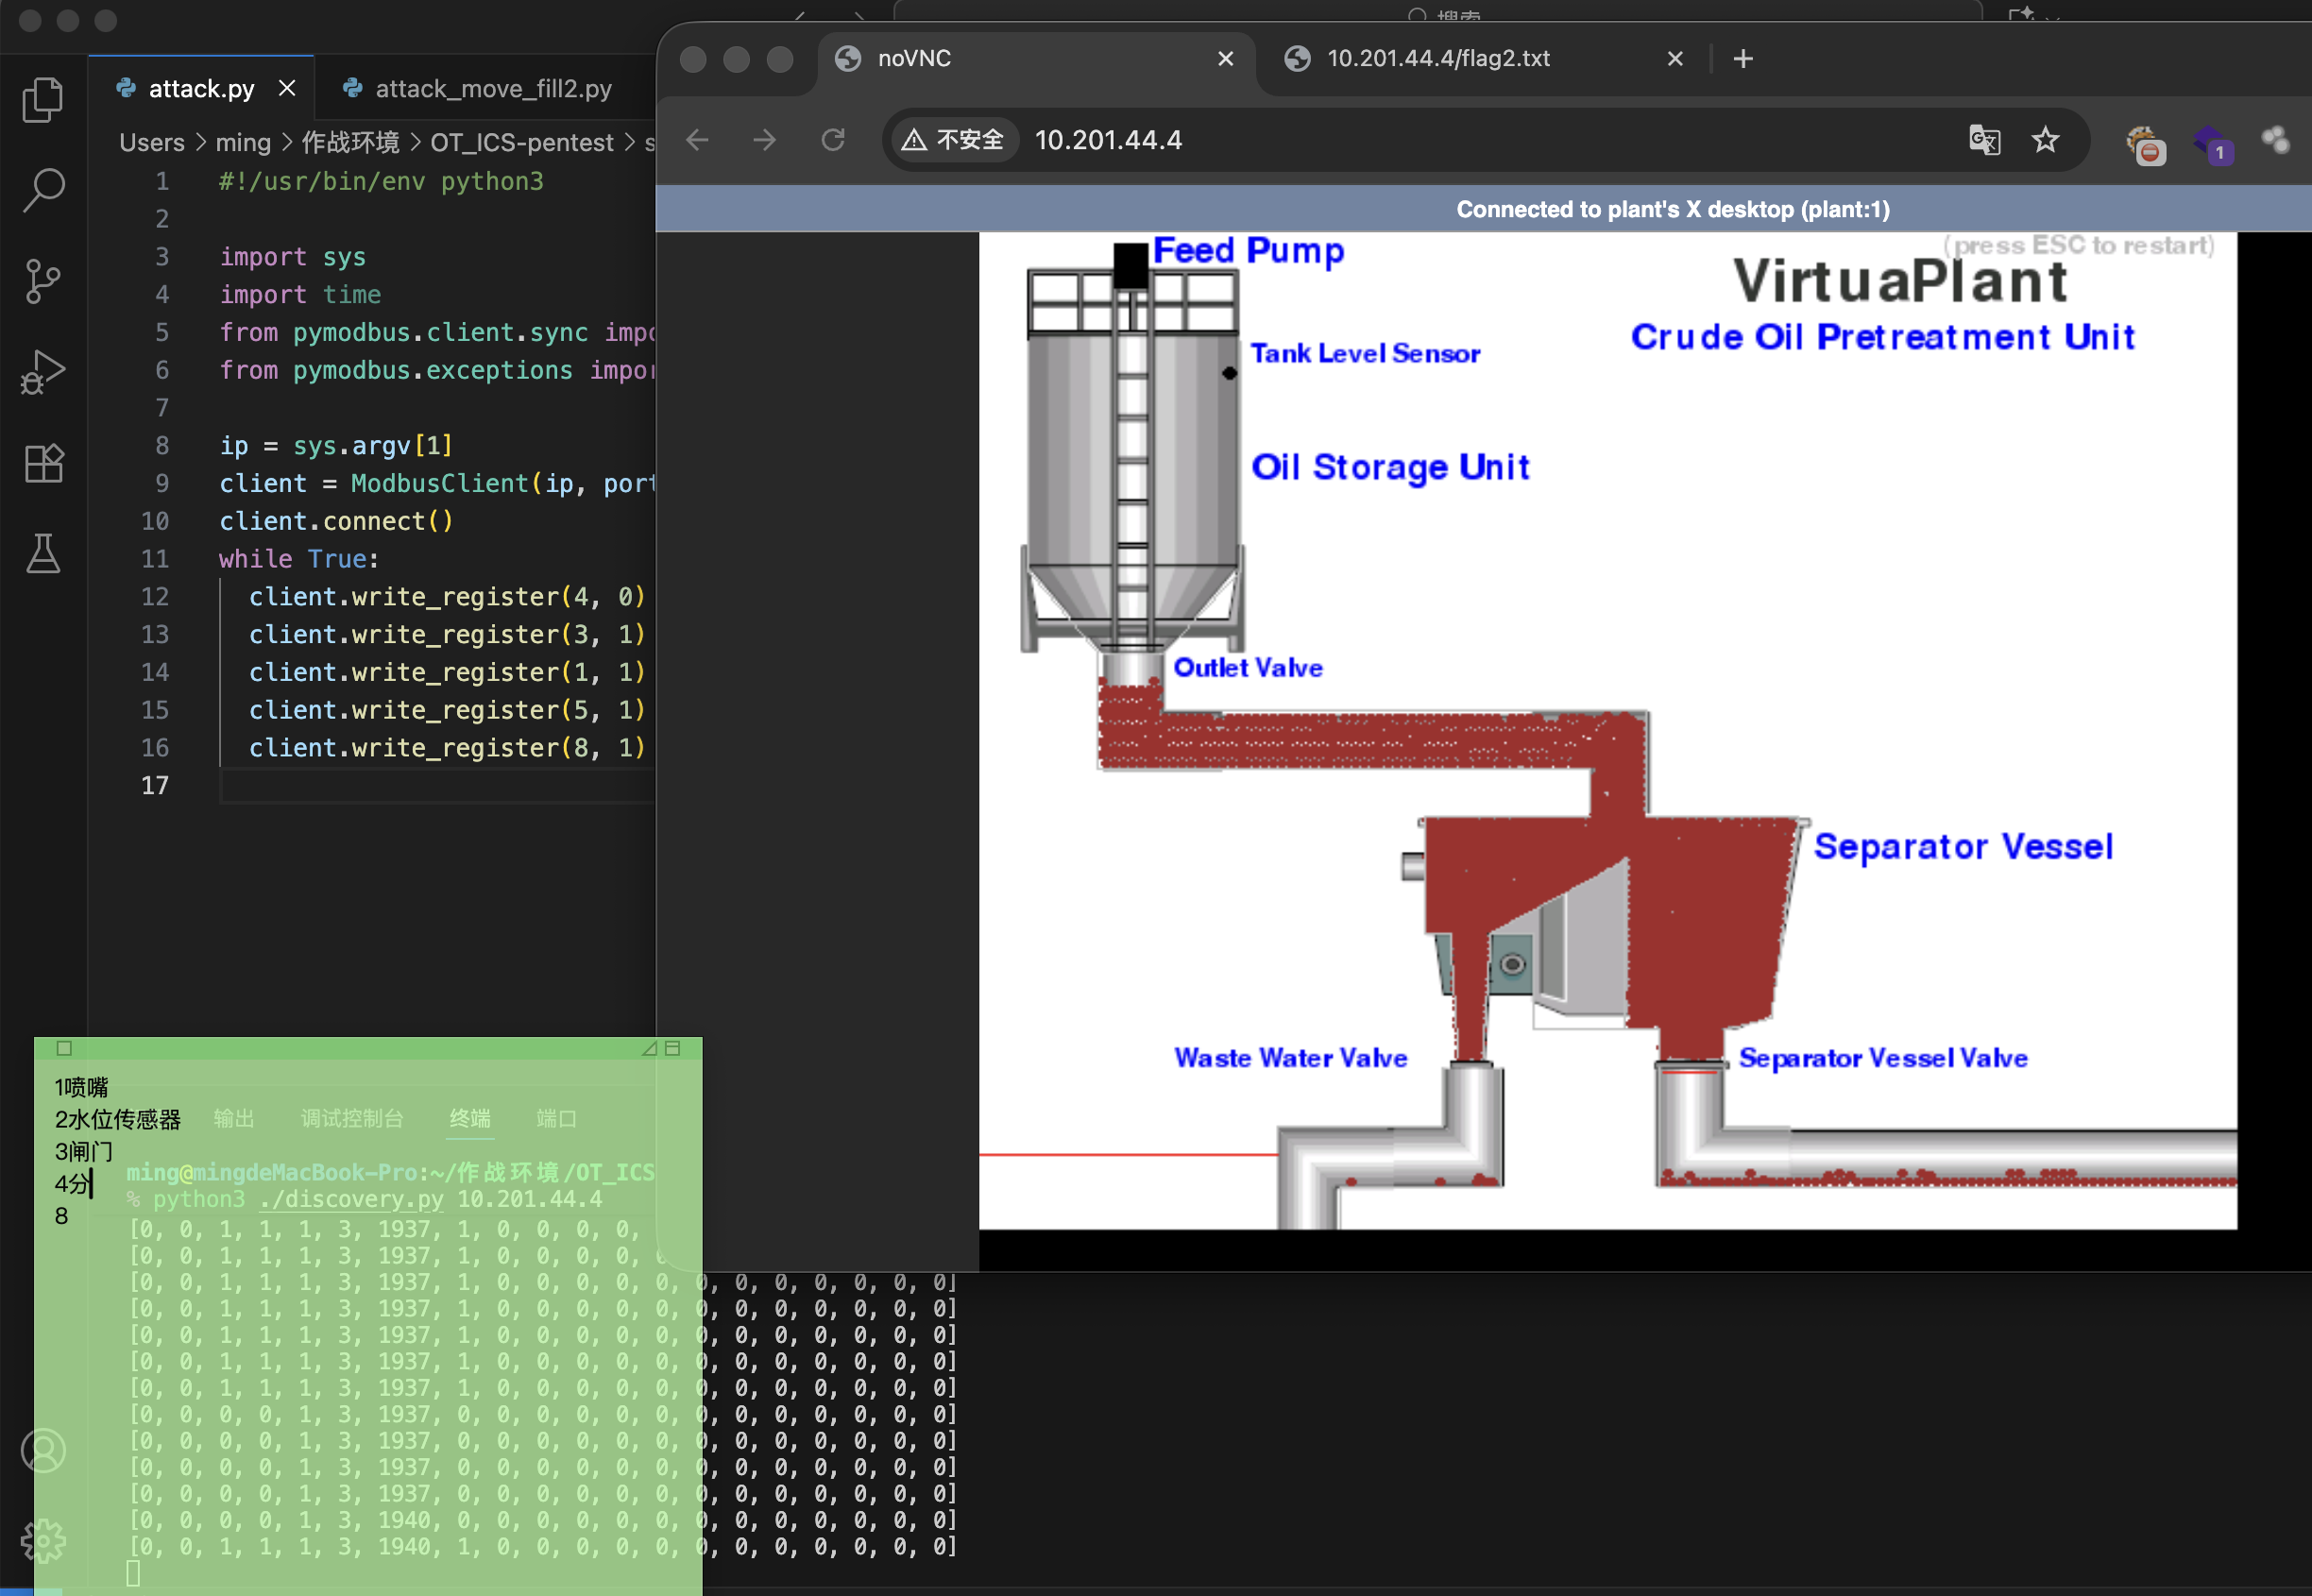2312x1596 pixels.
Task: Click the OT_ICS-pentest breadcrumb segment
Action: pos(521,142)
